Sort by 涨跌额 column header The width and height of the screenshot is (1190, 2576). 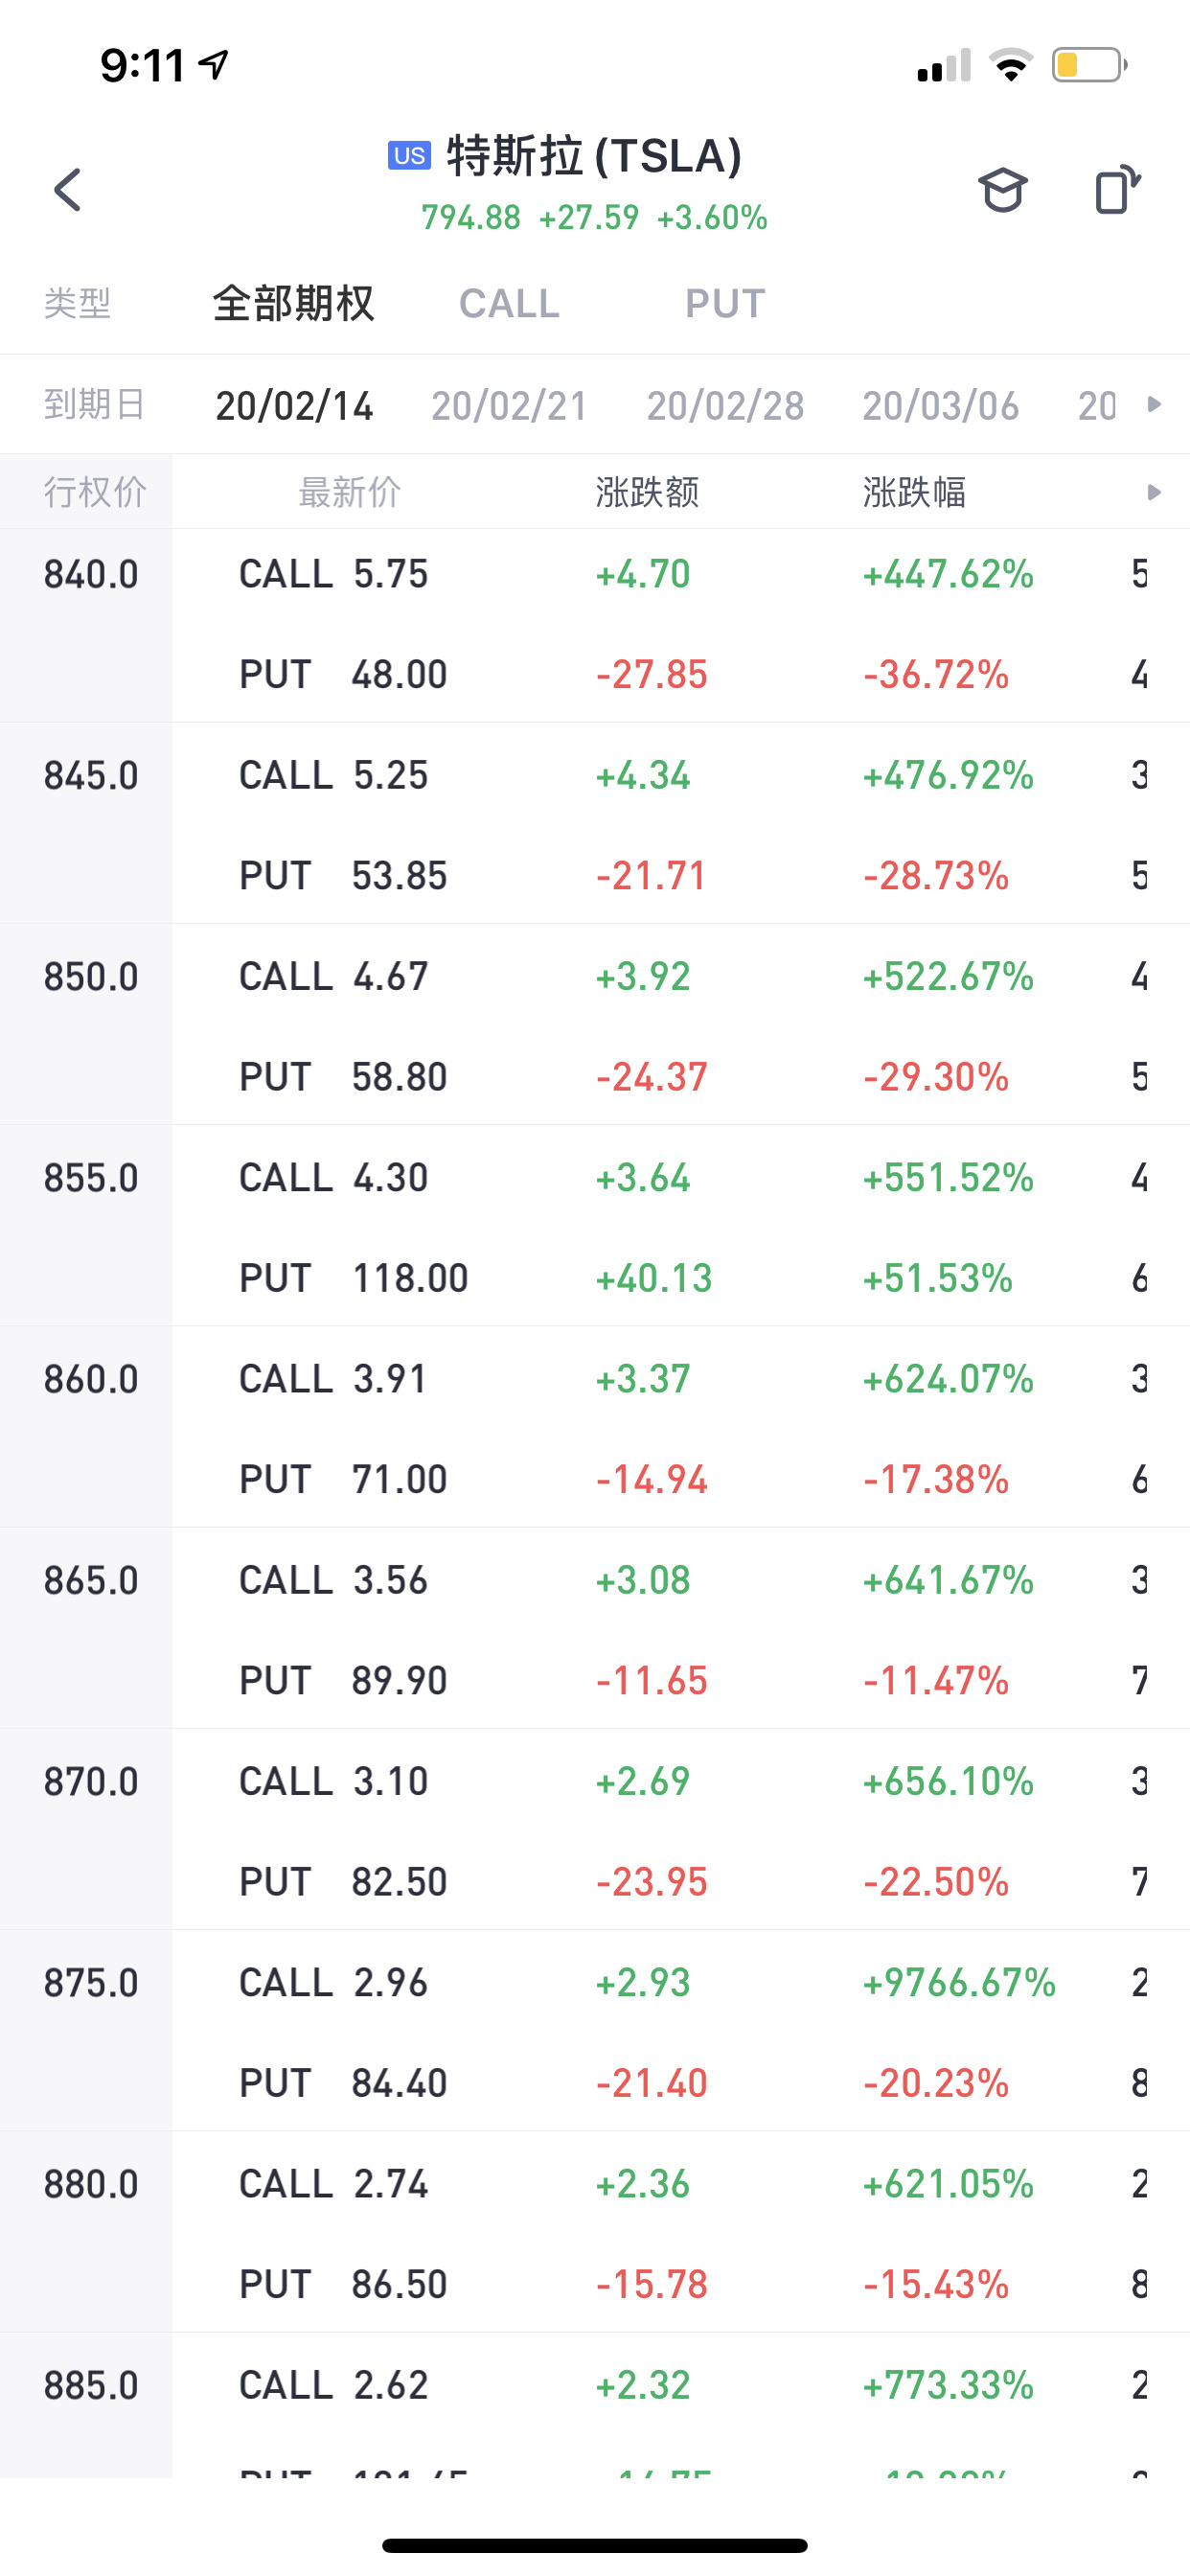coord(647,492)
